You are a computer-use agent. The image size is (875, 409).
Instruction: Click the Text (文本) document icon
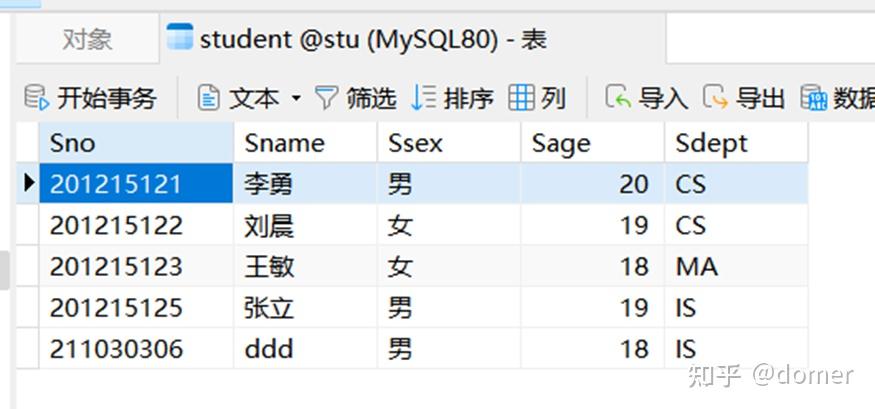pos(208,98)
